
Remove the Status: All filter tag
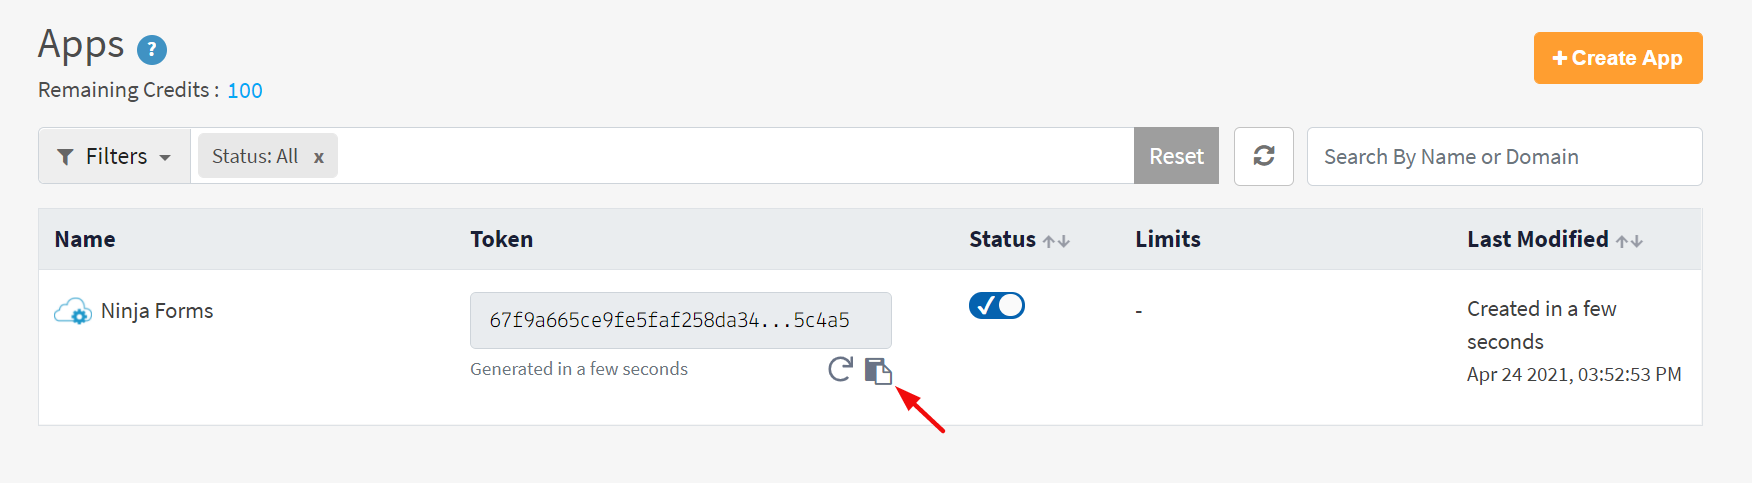point(319,157)
